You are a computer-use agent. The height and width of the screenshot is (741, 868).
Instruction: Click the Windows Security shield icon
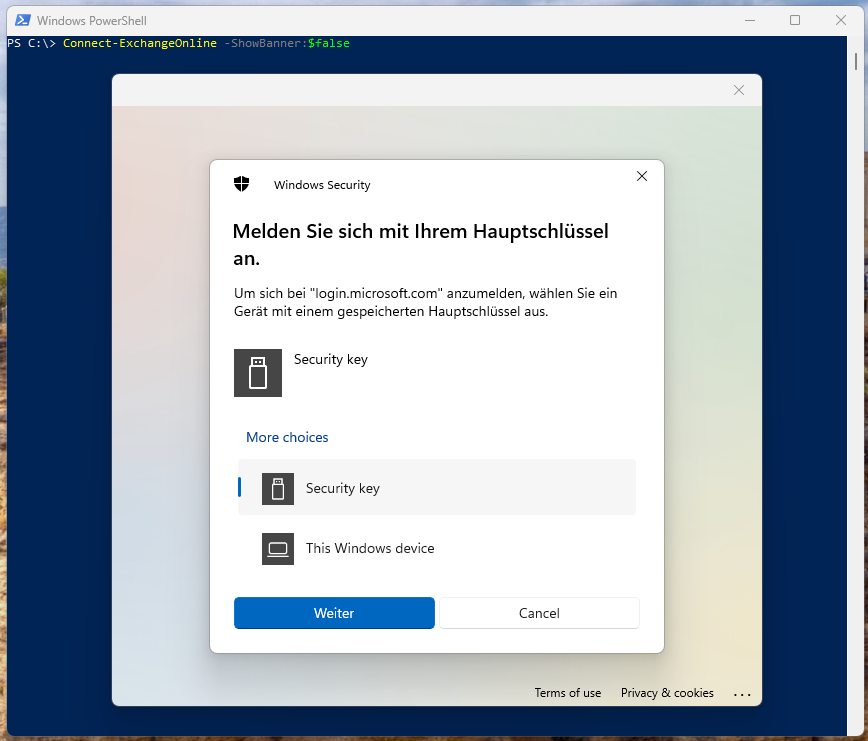pos(241,184)
